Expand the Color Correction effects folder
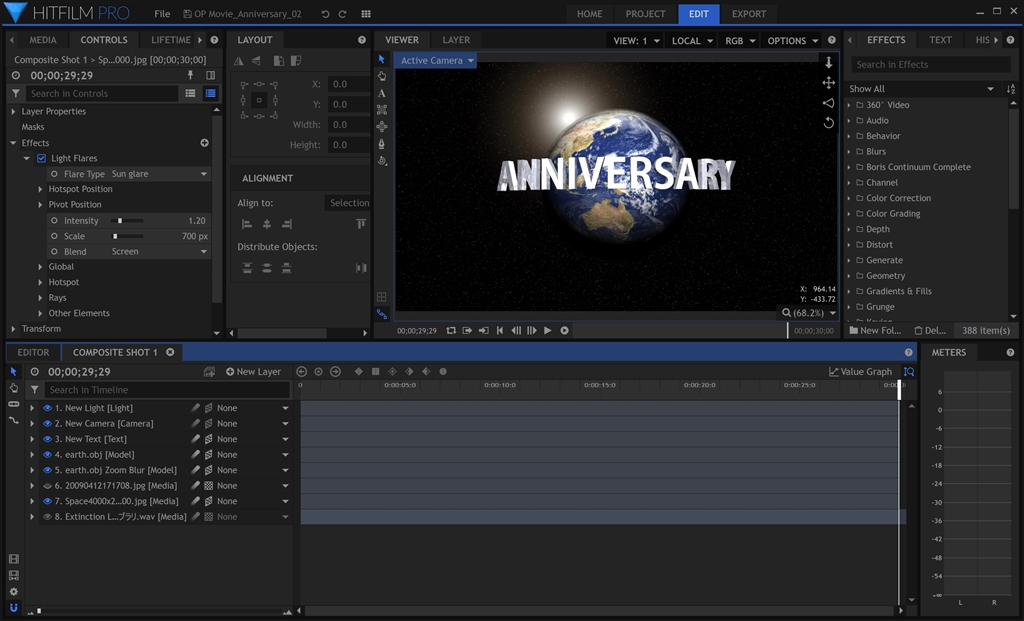 (898, 198)
